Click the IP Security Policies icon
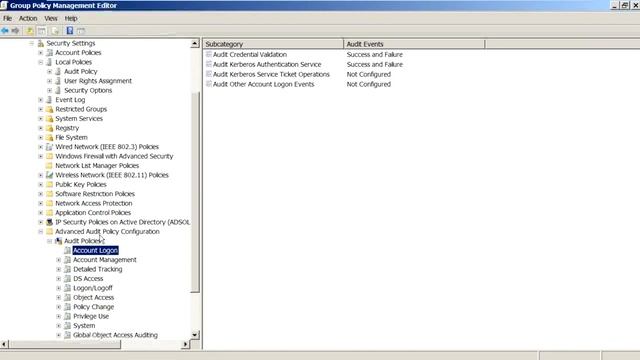Screen dimensions: 640x360 [49, 222]
